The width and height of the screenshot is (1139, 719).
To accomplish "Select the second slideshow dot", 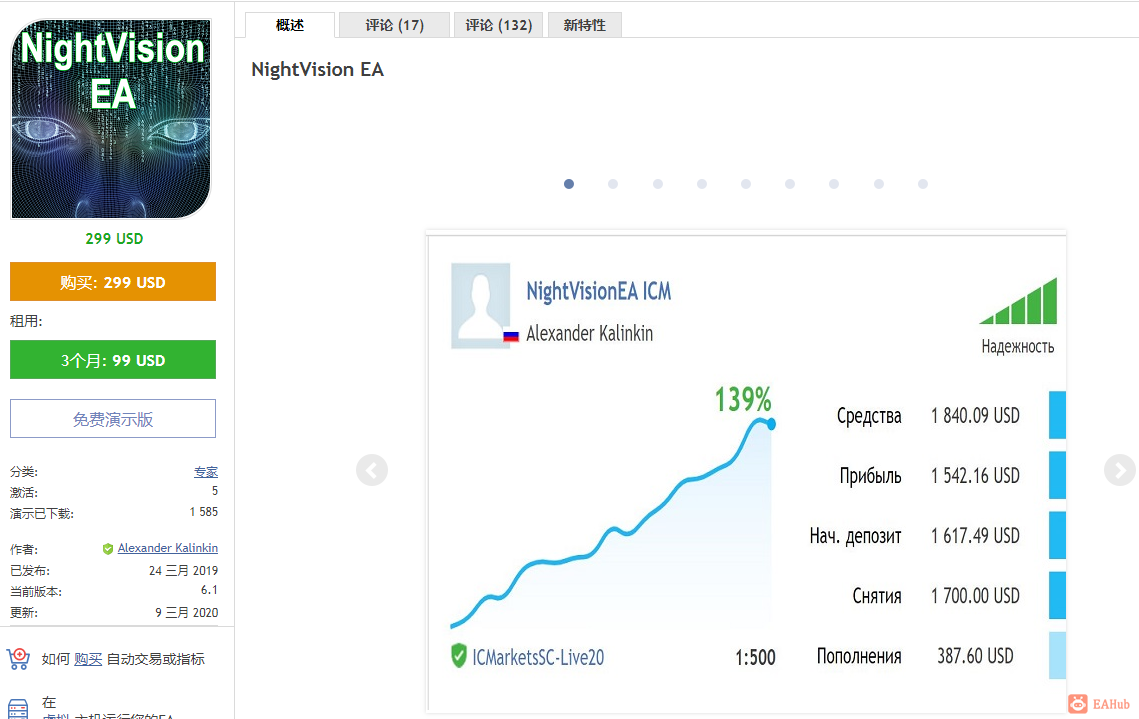I will (613, 184).
